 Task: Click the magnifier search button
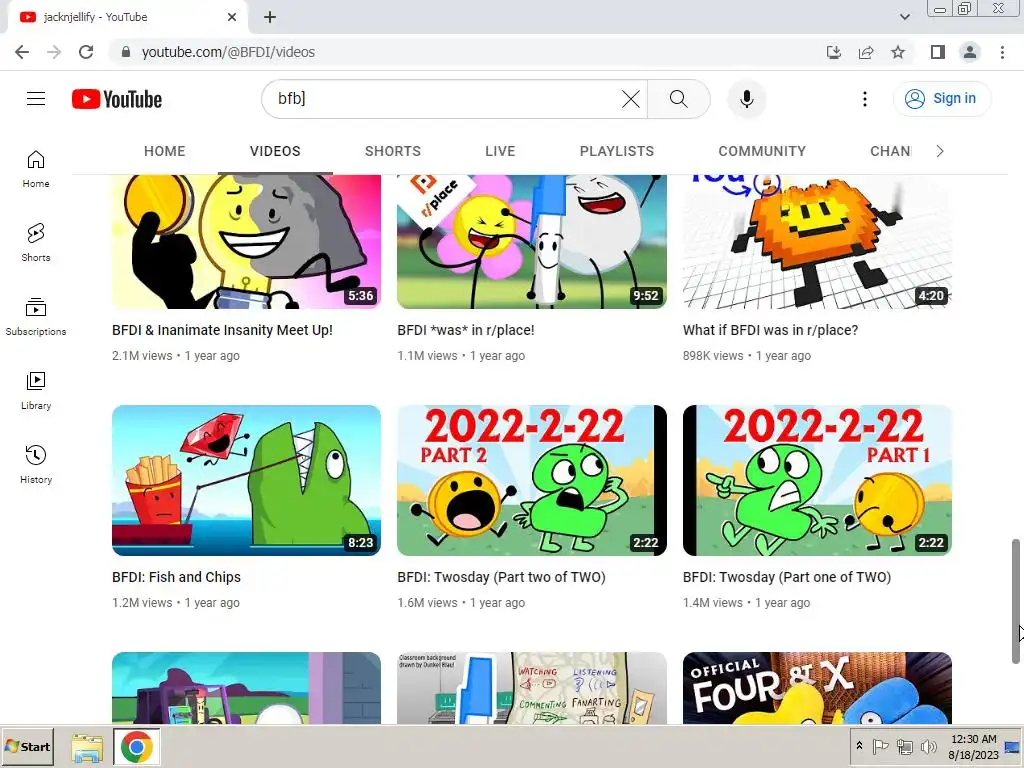[679, 99]
